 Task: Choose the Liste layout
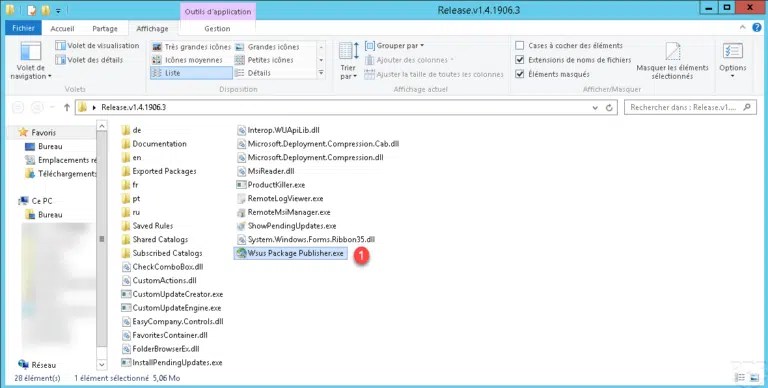coord(191,73)
